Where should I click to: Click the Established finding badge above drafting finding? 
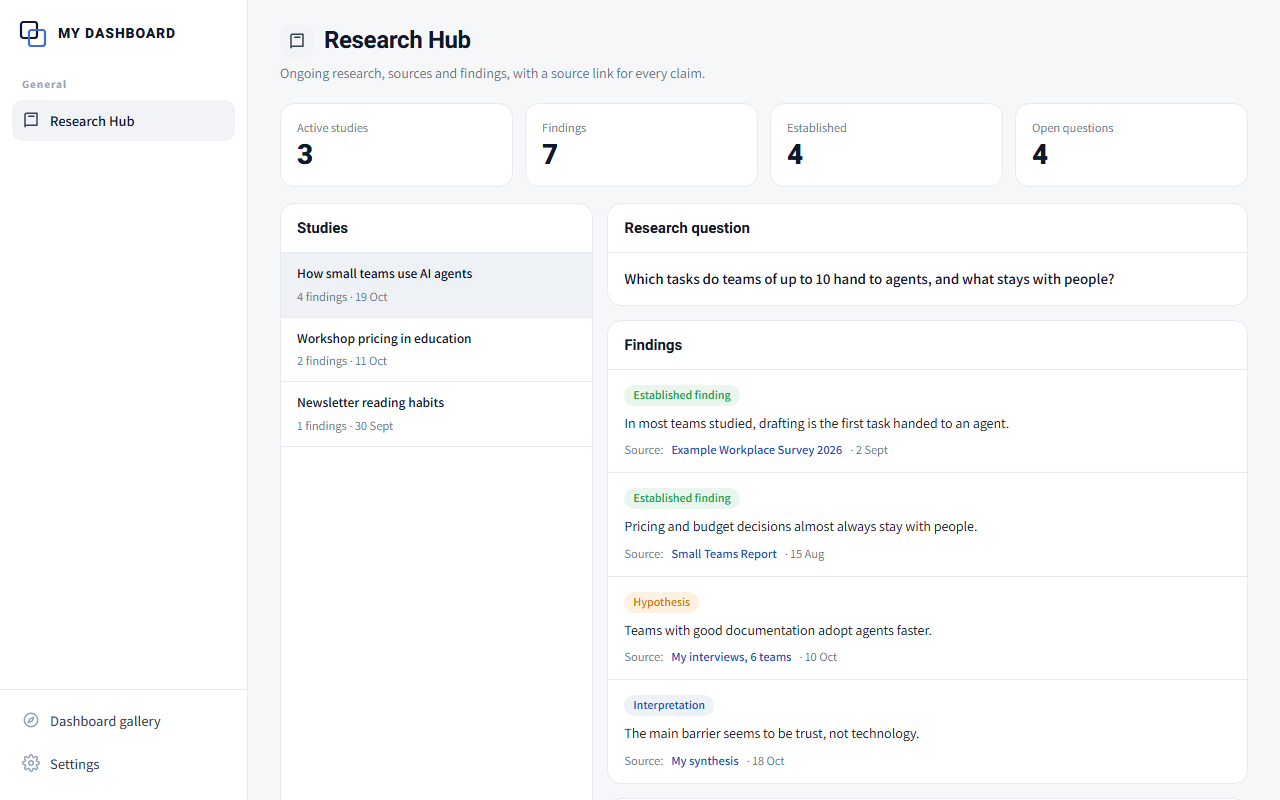[682, 395]
